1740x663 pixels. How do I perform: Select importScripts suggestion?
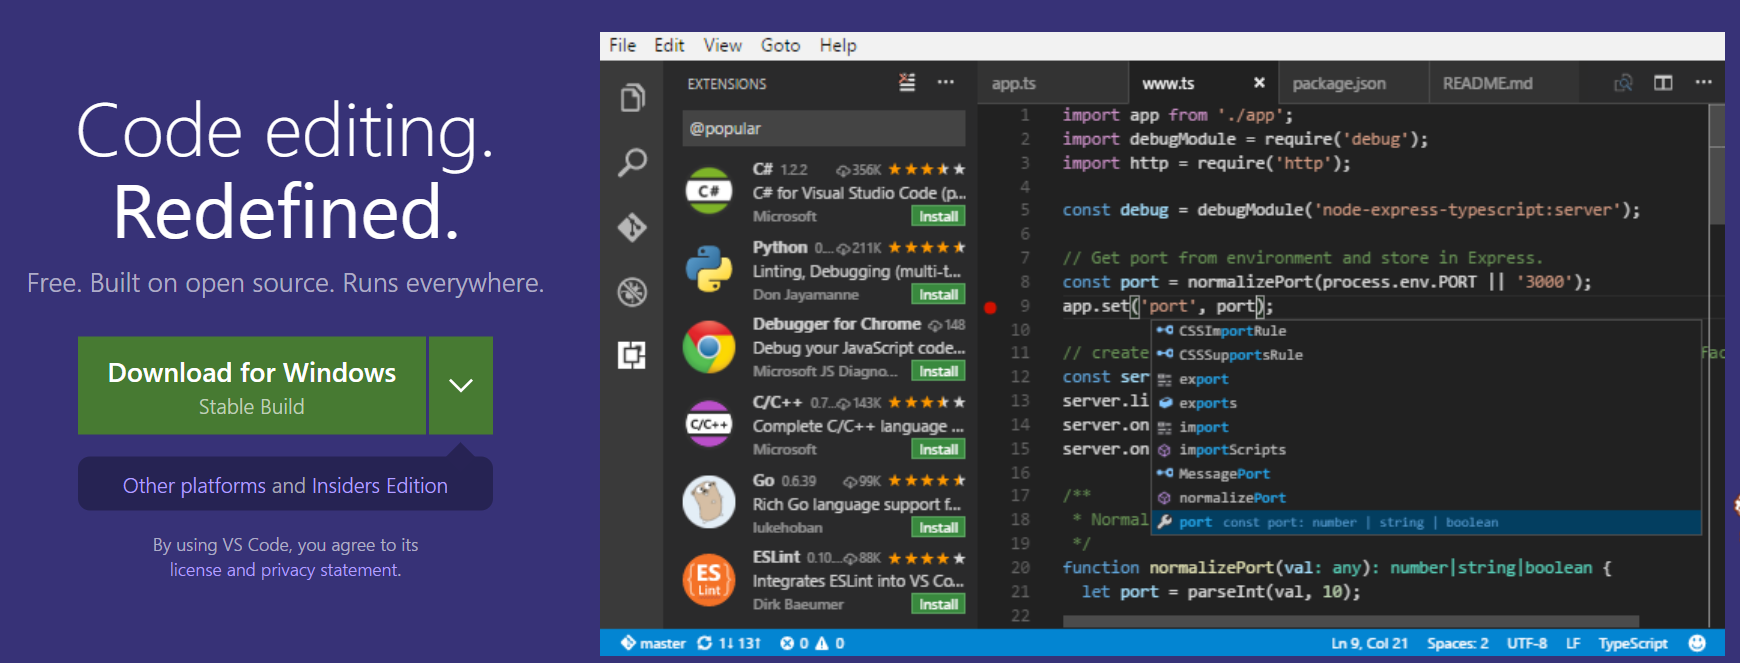(1426, 450)
